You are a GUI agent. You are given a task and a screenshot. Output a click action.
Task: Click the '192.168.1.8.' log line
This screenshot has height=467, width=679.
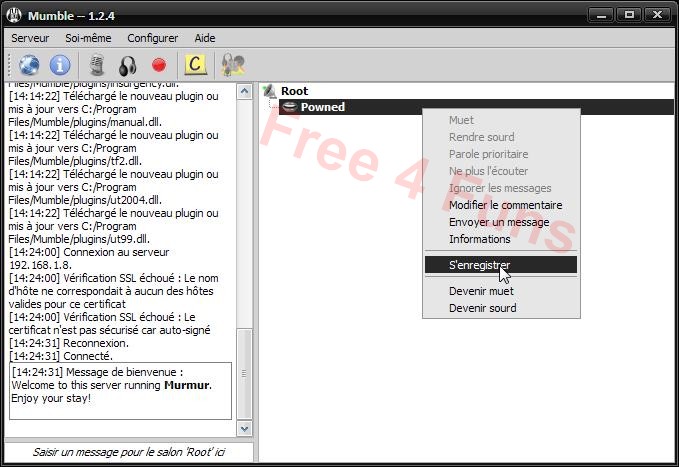(40, 265)
